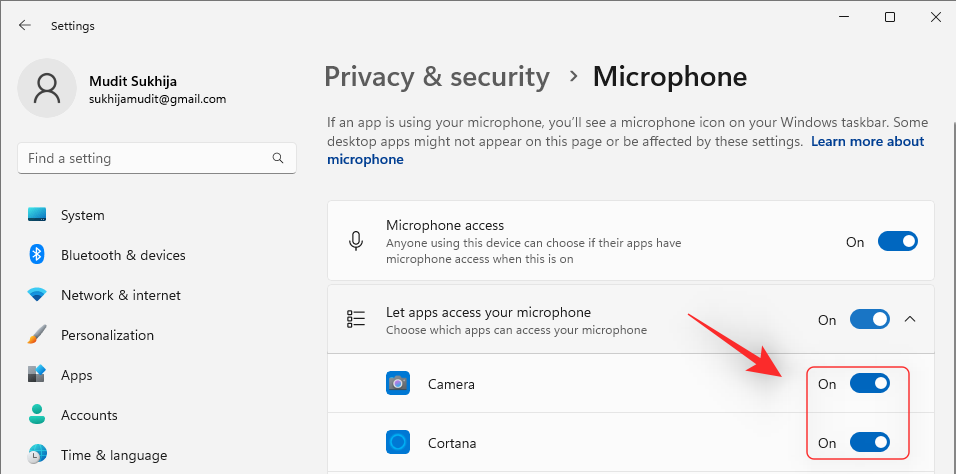Click the Camera app icon
The height and width of the screenshot is (474, 956).
398,383
